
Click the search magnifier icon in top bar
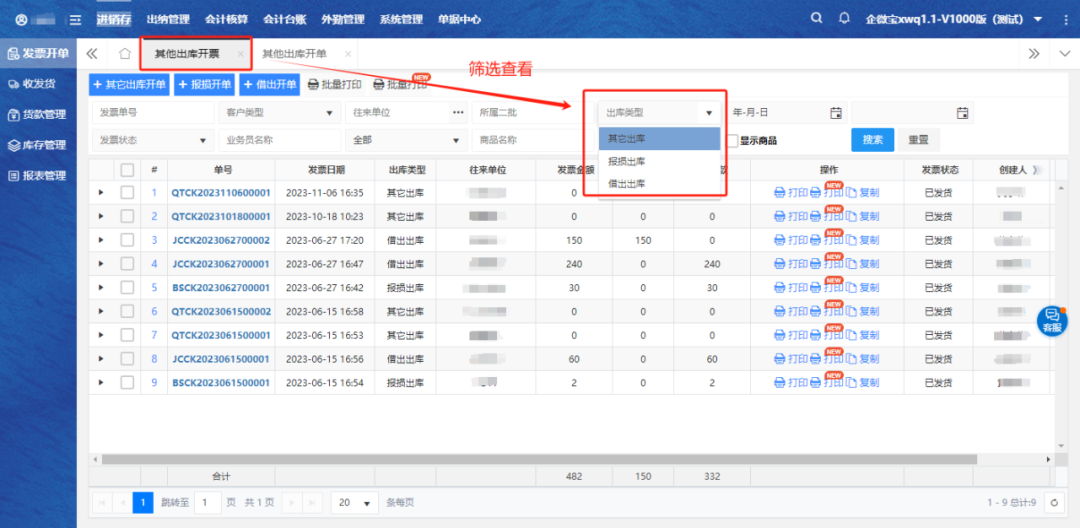click(x=816, y=19)
